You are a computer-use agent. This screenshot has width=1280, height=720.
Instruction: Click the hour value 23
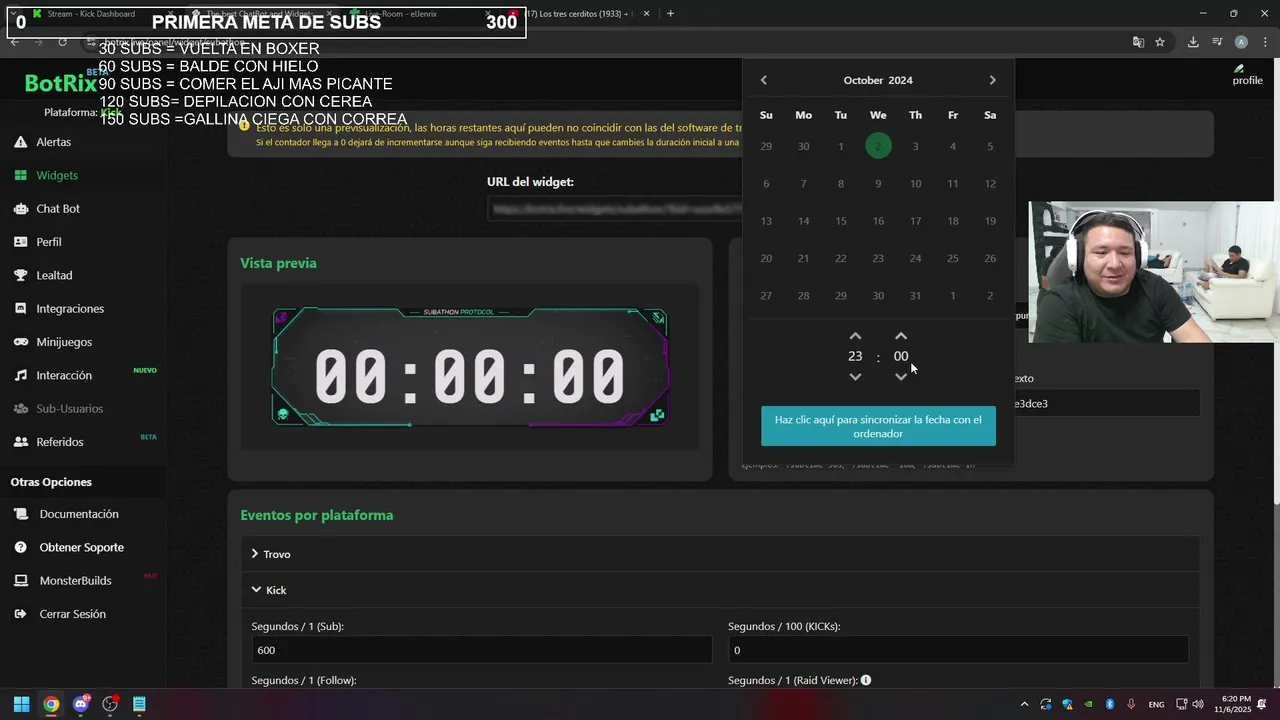855,356
